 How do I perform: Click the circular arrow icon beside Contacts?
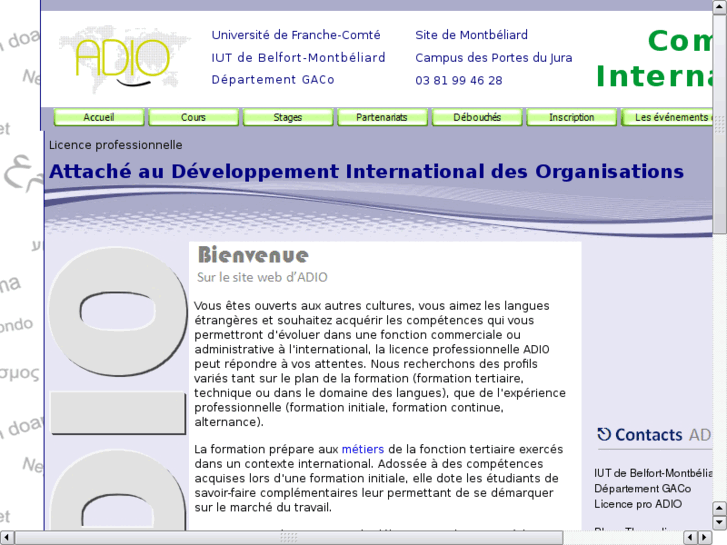click(x=604, y=434)
